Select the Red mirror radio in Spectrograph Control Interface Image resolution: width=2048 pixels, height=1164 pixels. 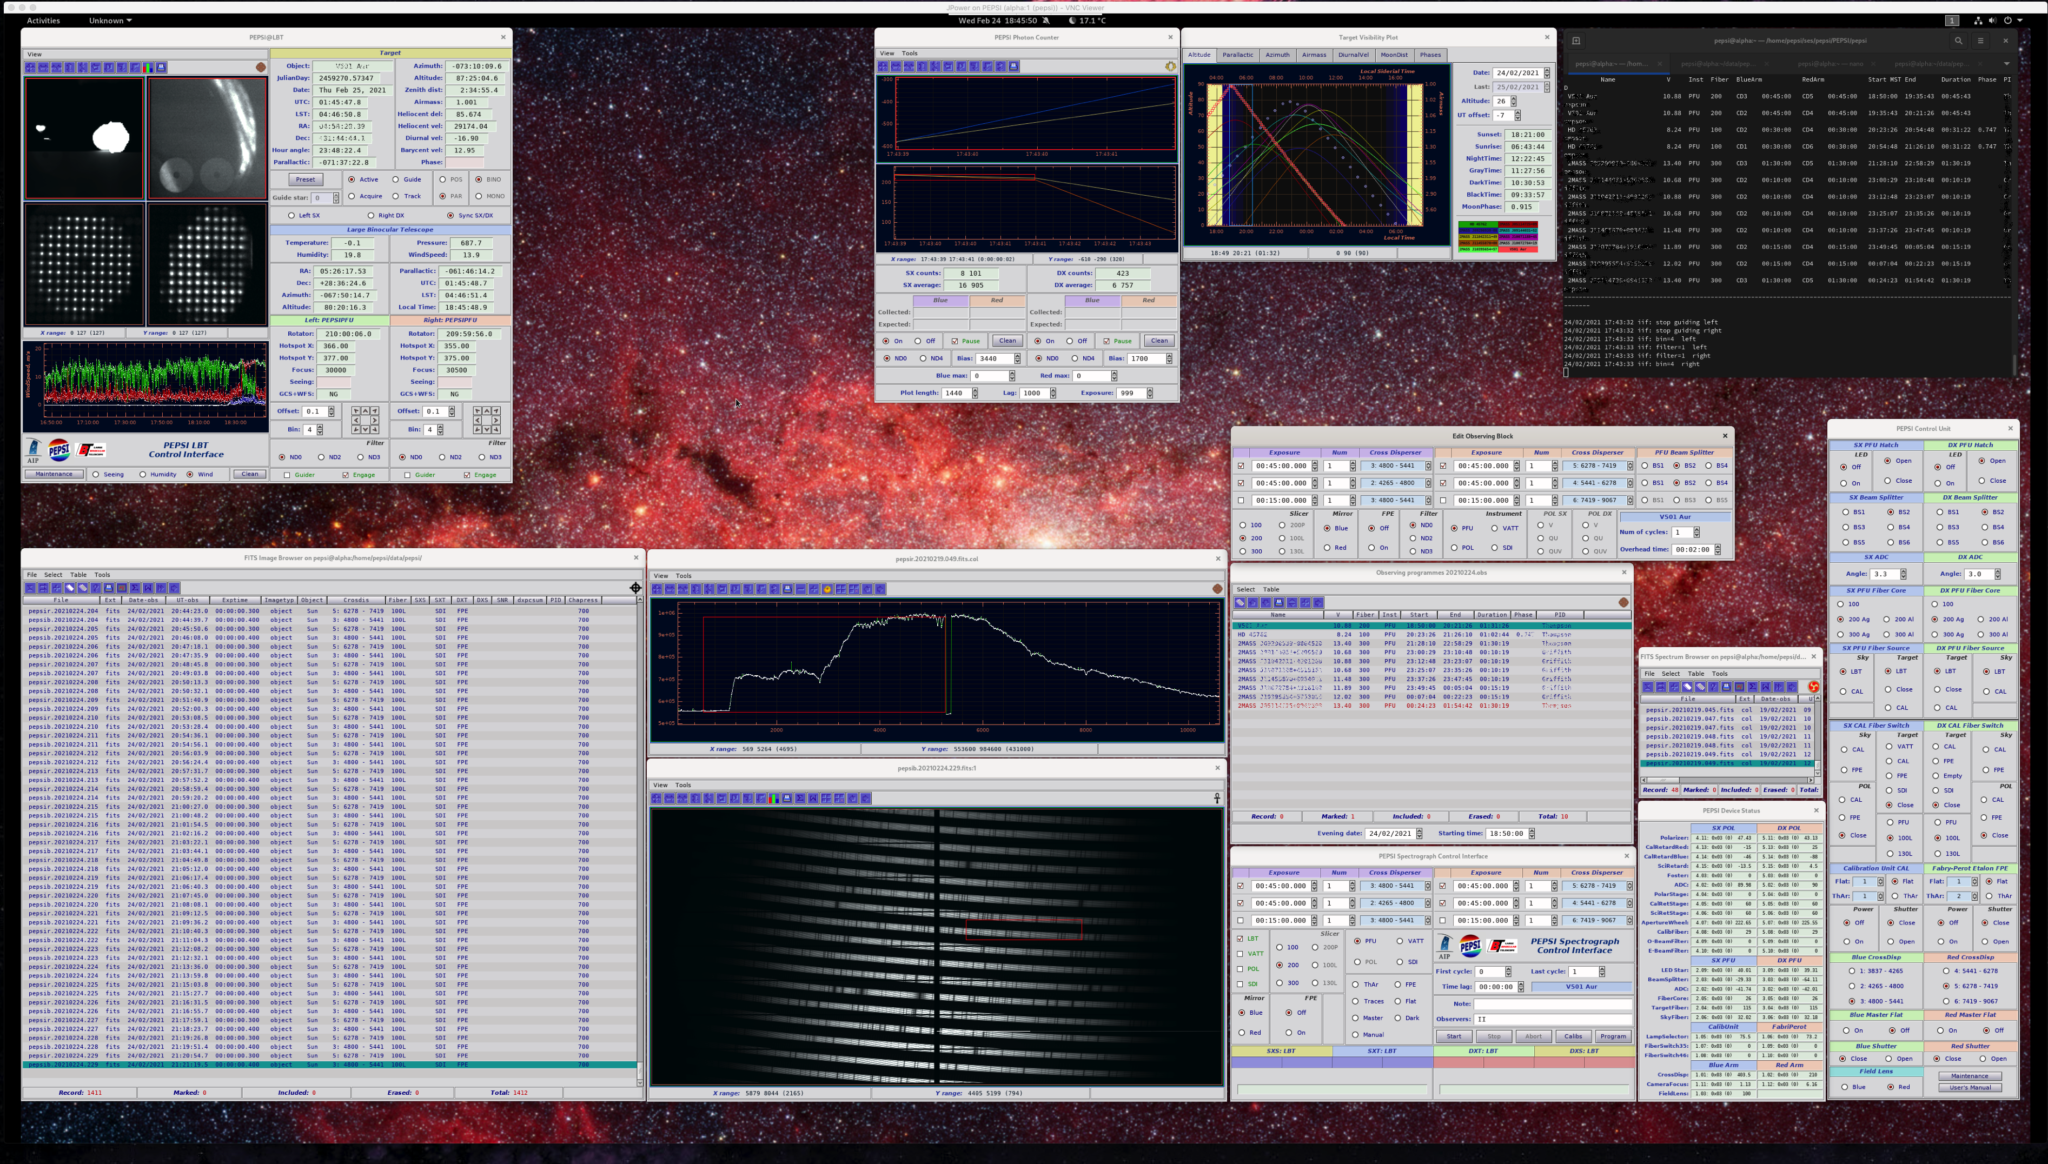click(1242, 1032)
